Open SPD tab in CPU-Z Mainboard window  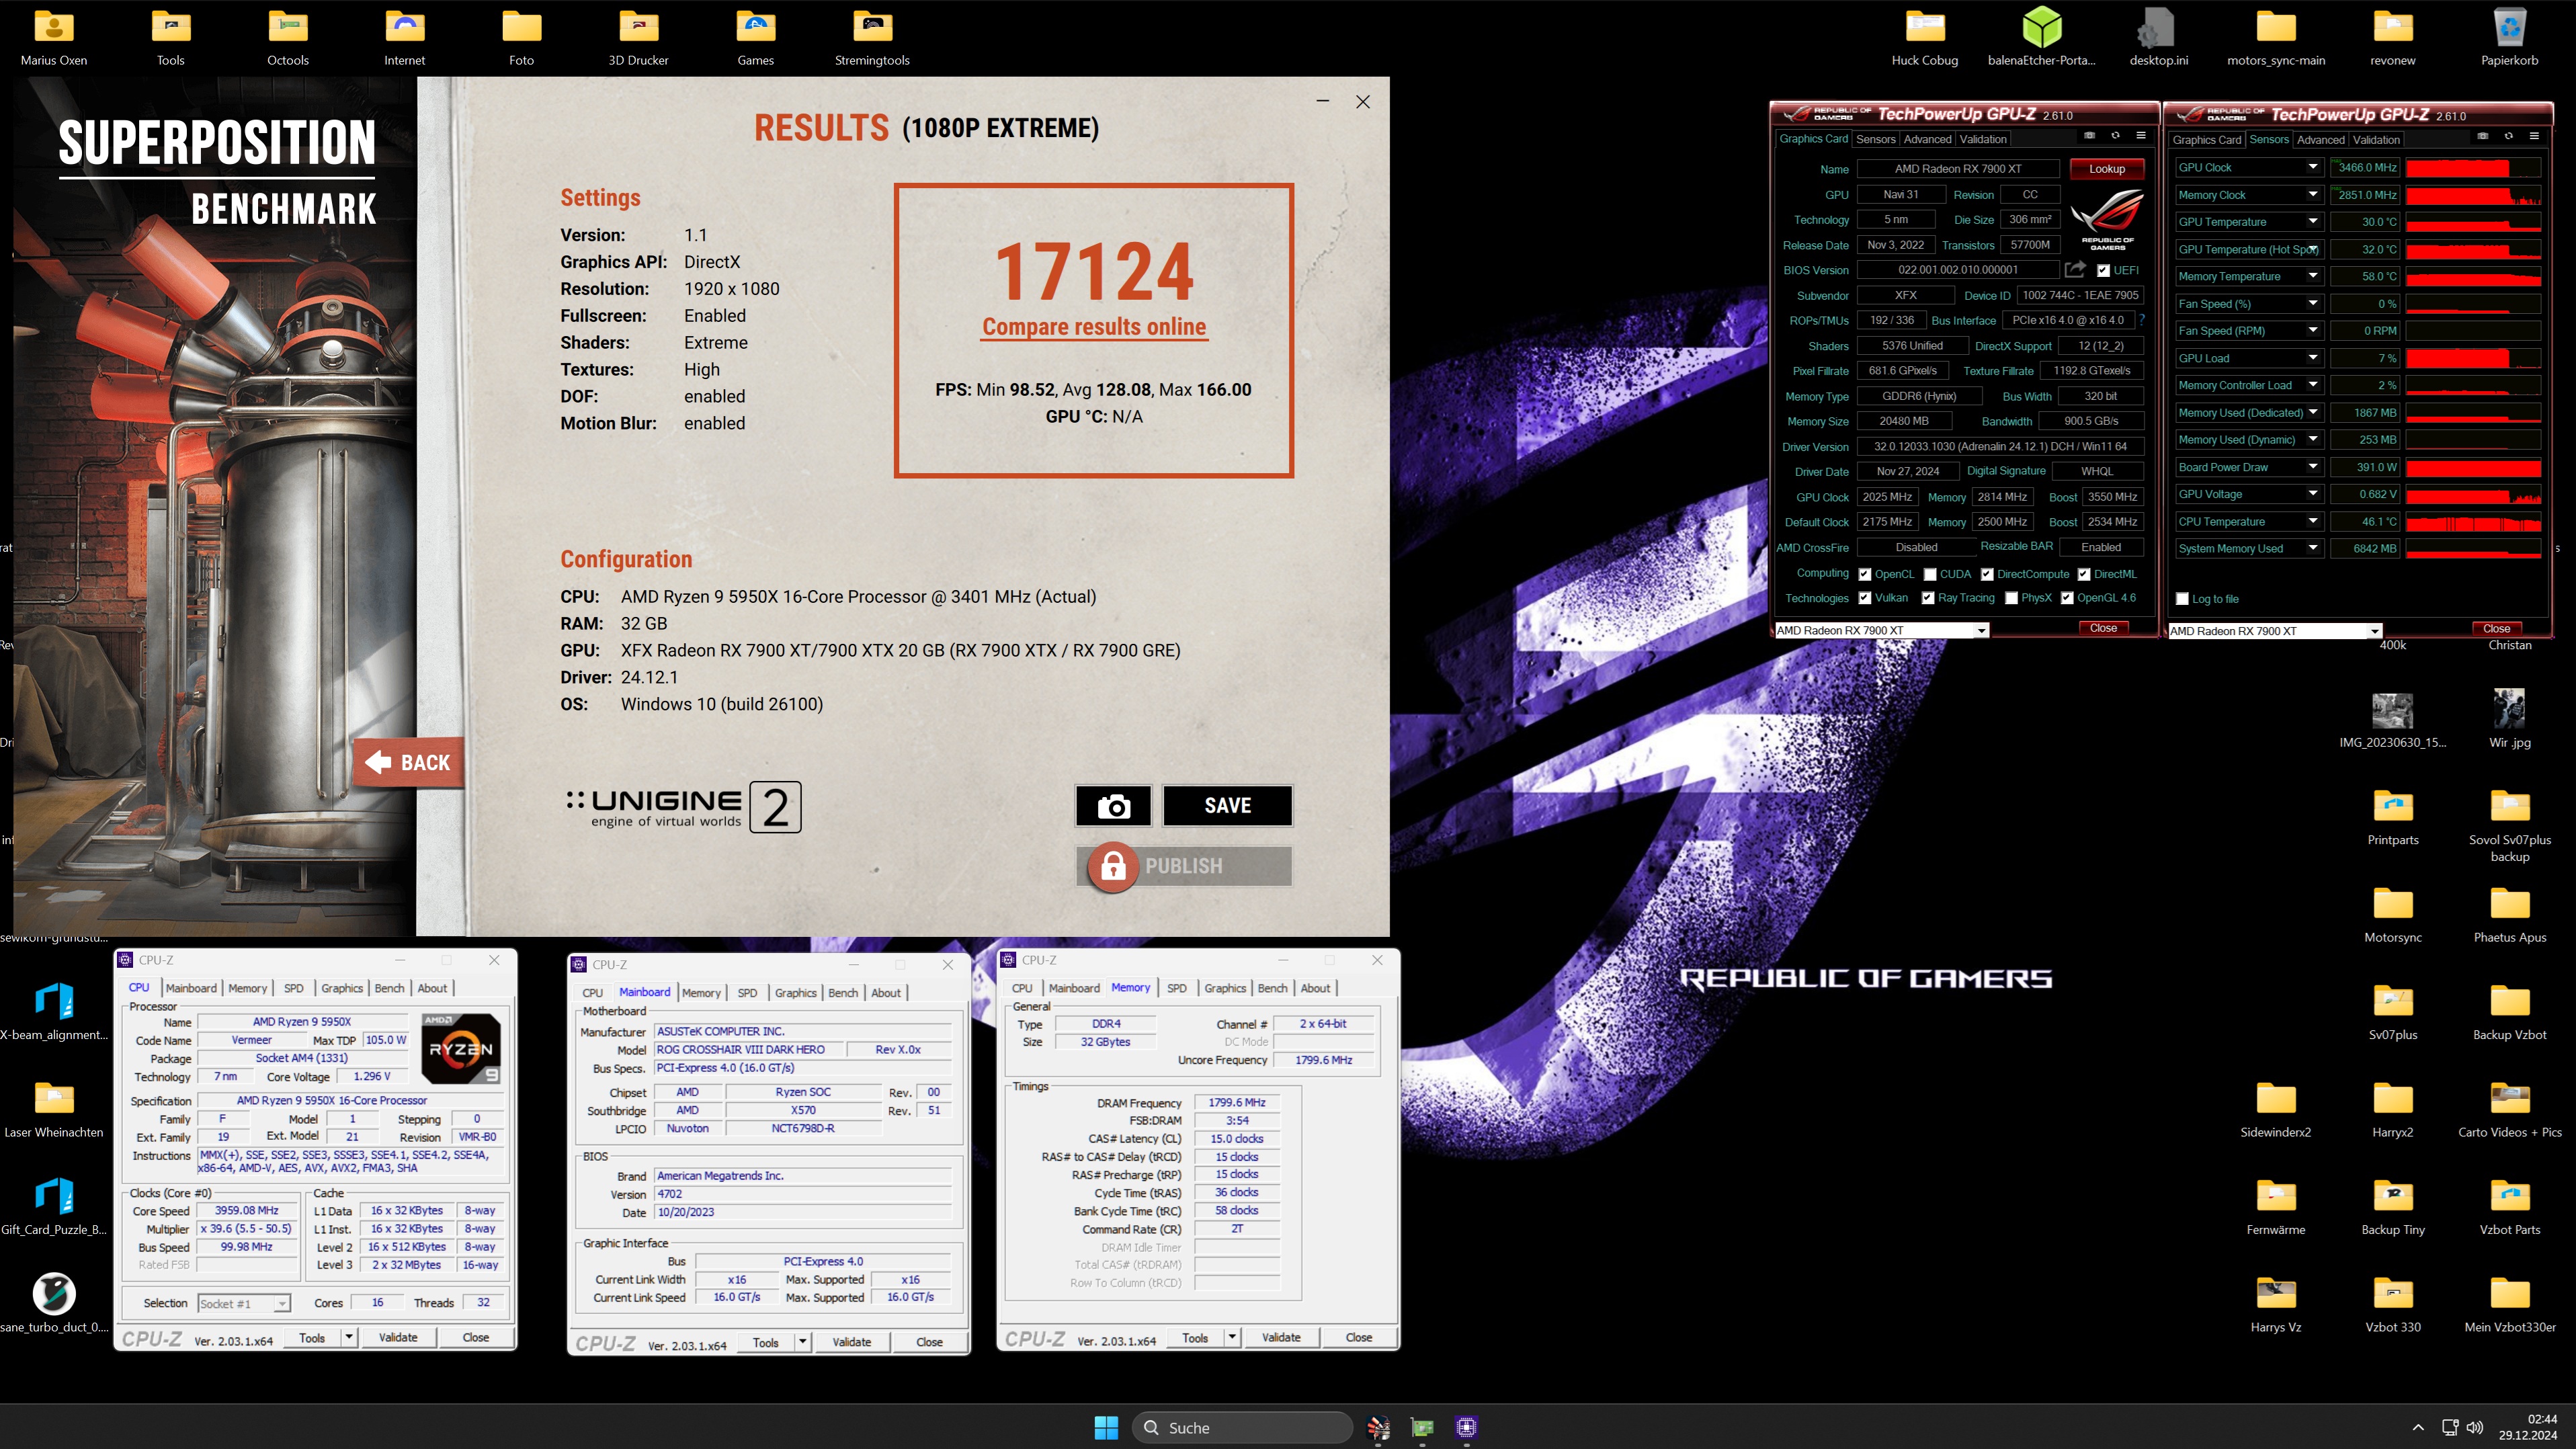(x=747, y=993)
